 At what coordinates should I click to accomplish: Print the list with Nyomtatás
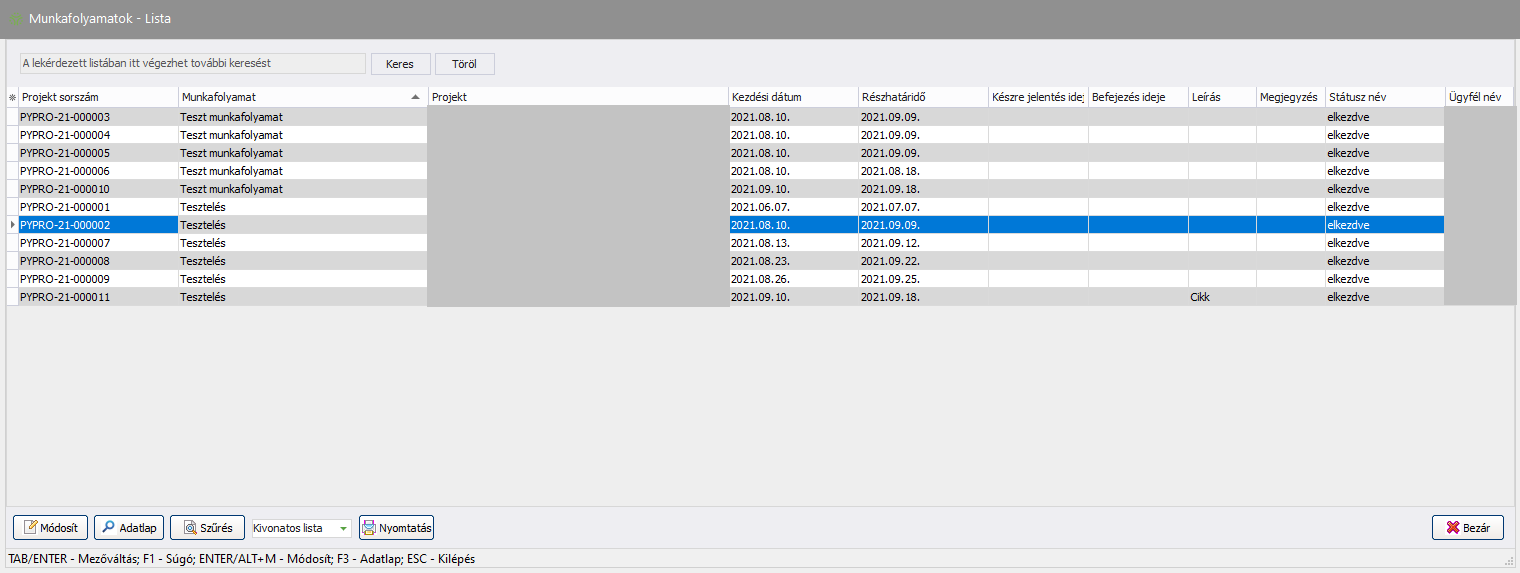(x=397, y=528)
